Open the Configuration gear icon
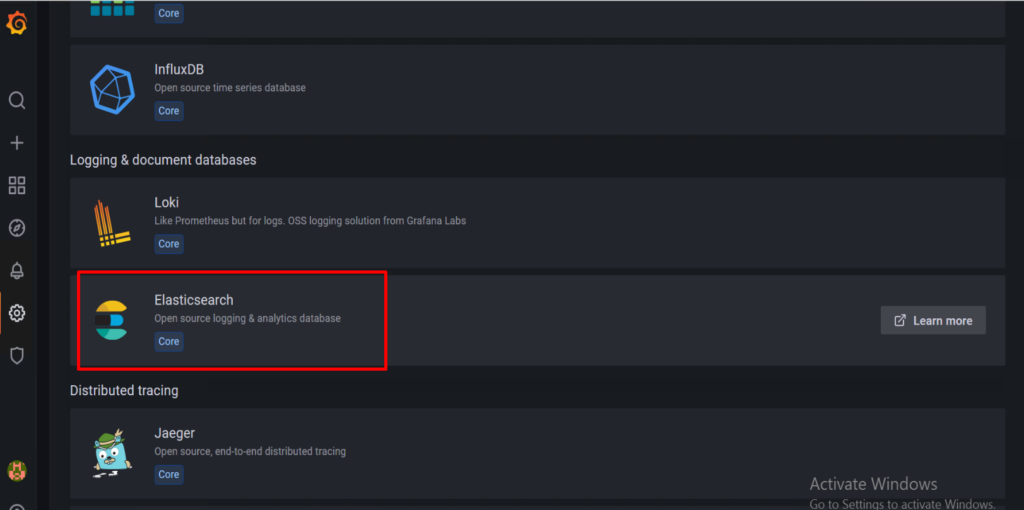Image resolution: width=1024 pixels, height=510 pixels. point(17,313)
